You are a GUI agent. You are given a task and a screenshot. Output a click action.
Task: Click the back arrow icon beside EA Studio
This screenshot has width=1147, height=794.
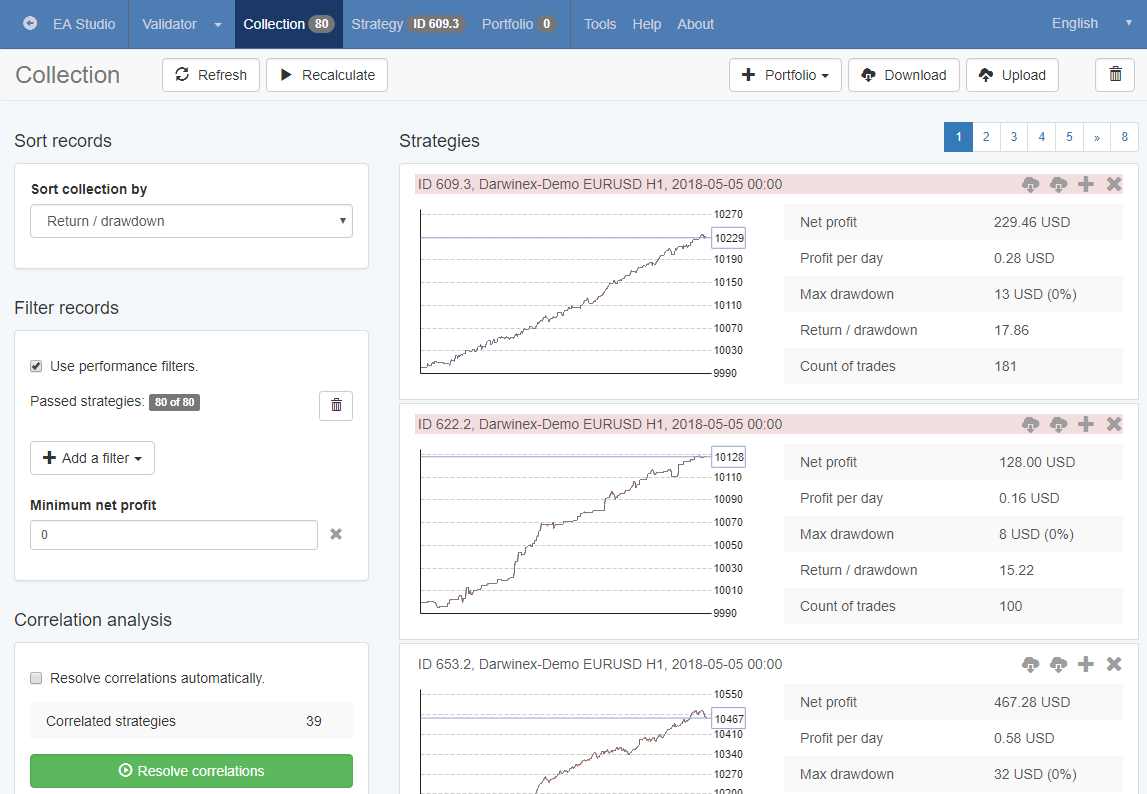coord(30,23)
